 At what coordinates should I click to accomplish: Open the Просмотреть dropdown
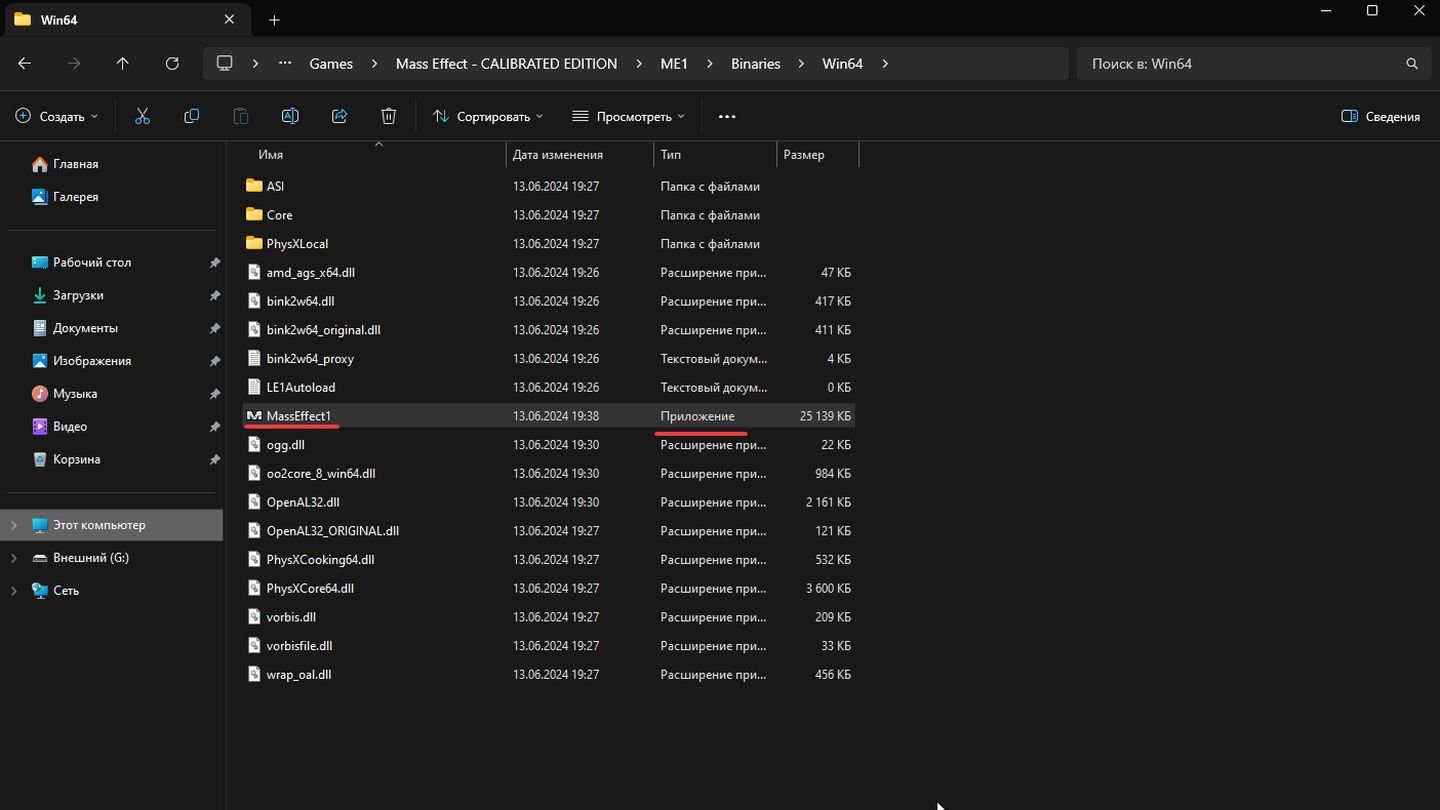coord(628,116)
